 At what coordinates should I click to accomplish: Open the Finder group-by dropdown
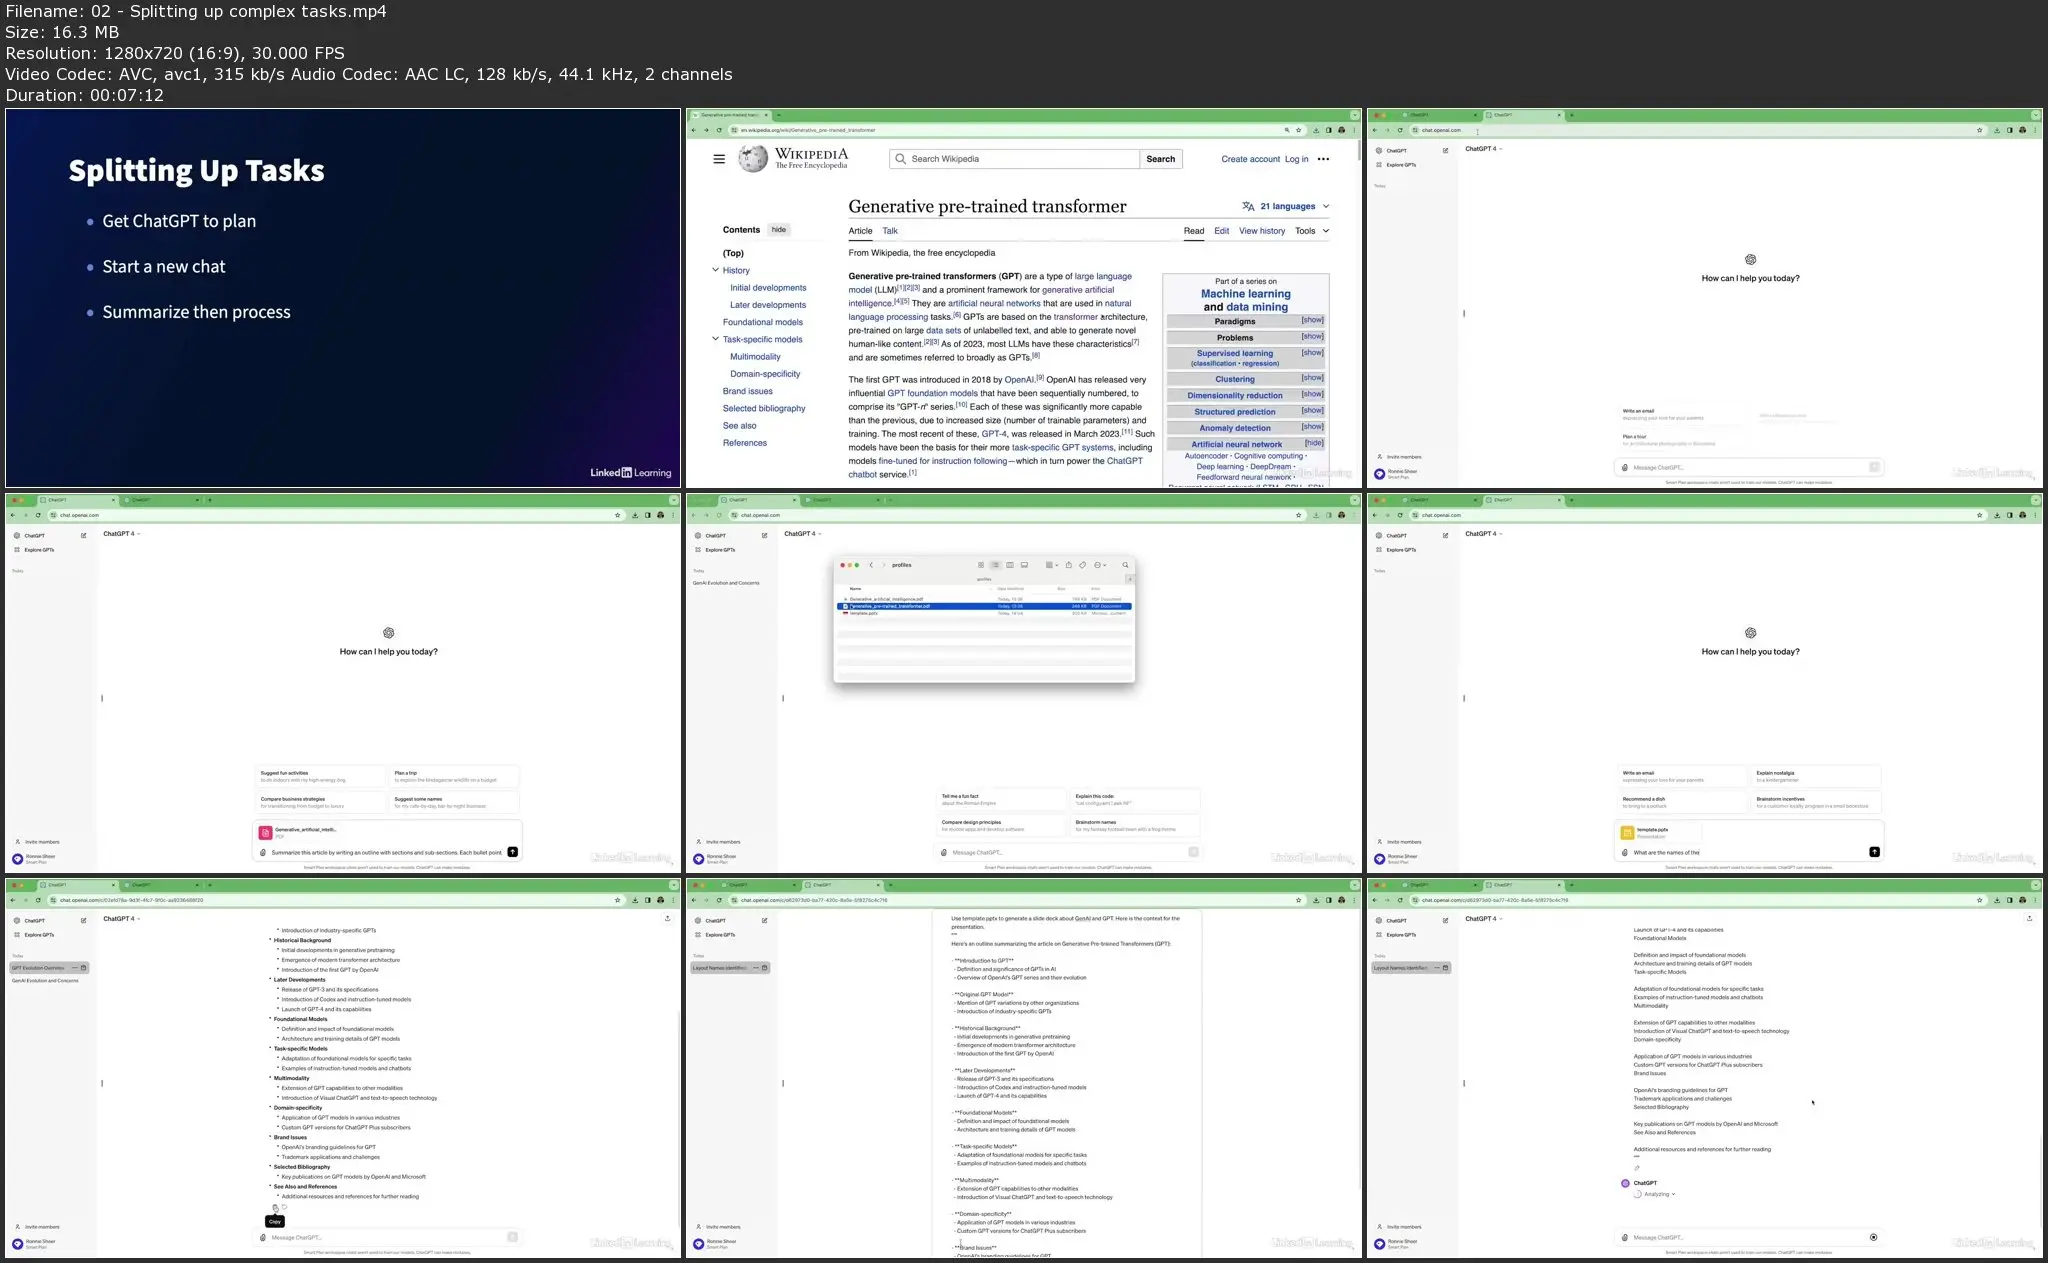[x=1051, y=565]
